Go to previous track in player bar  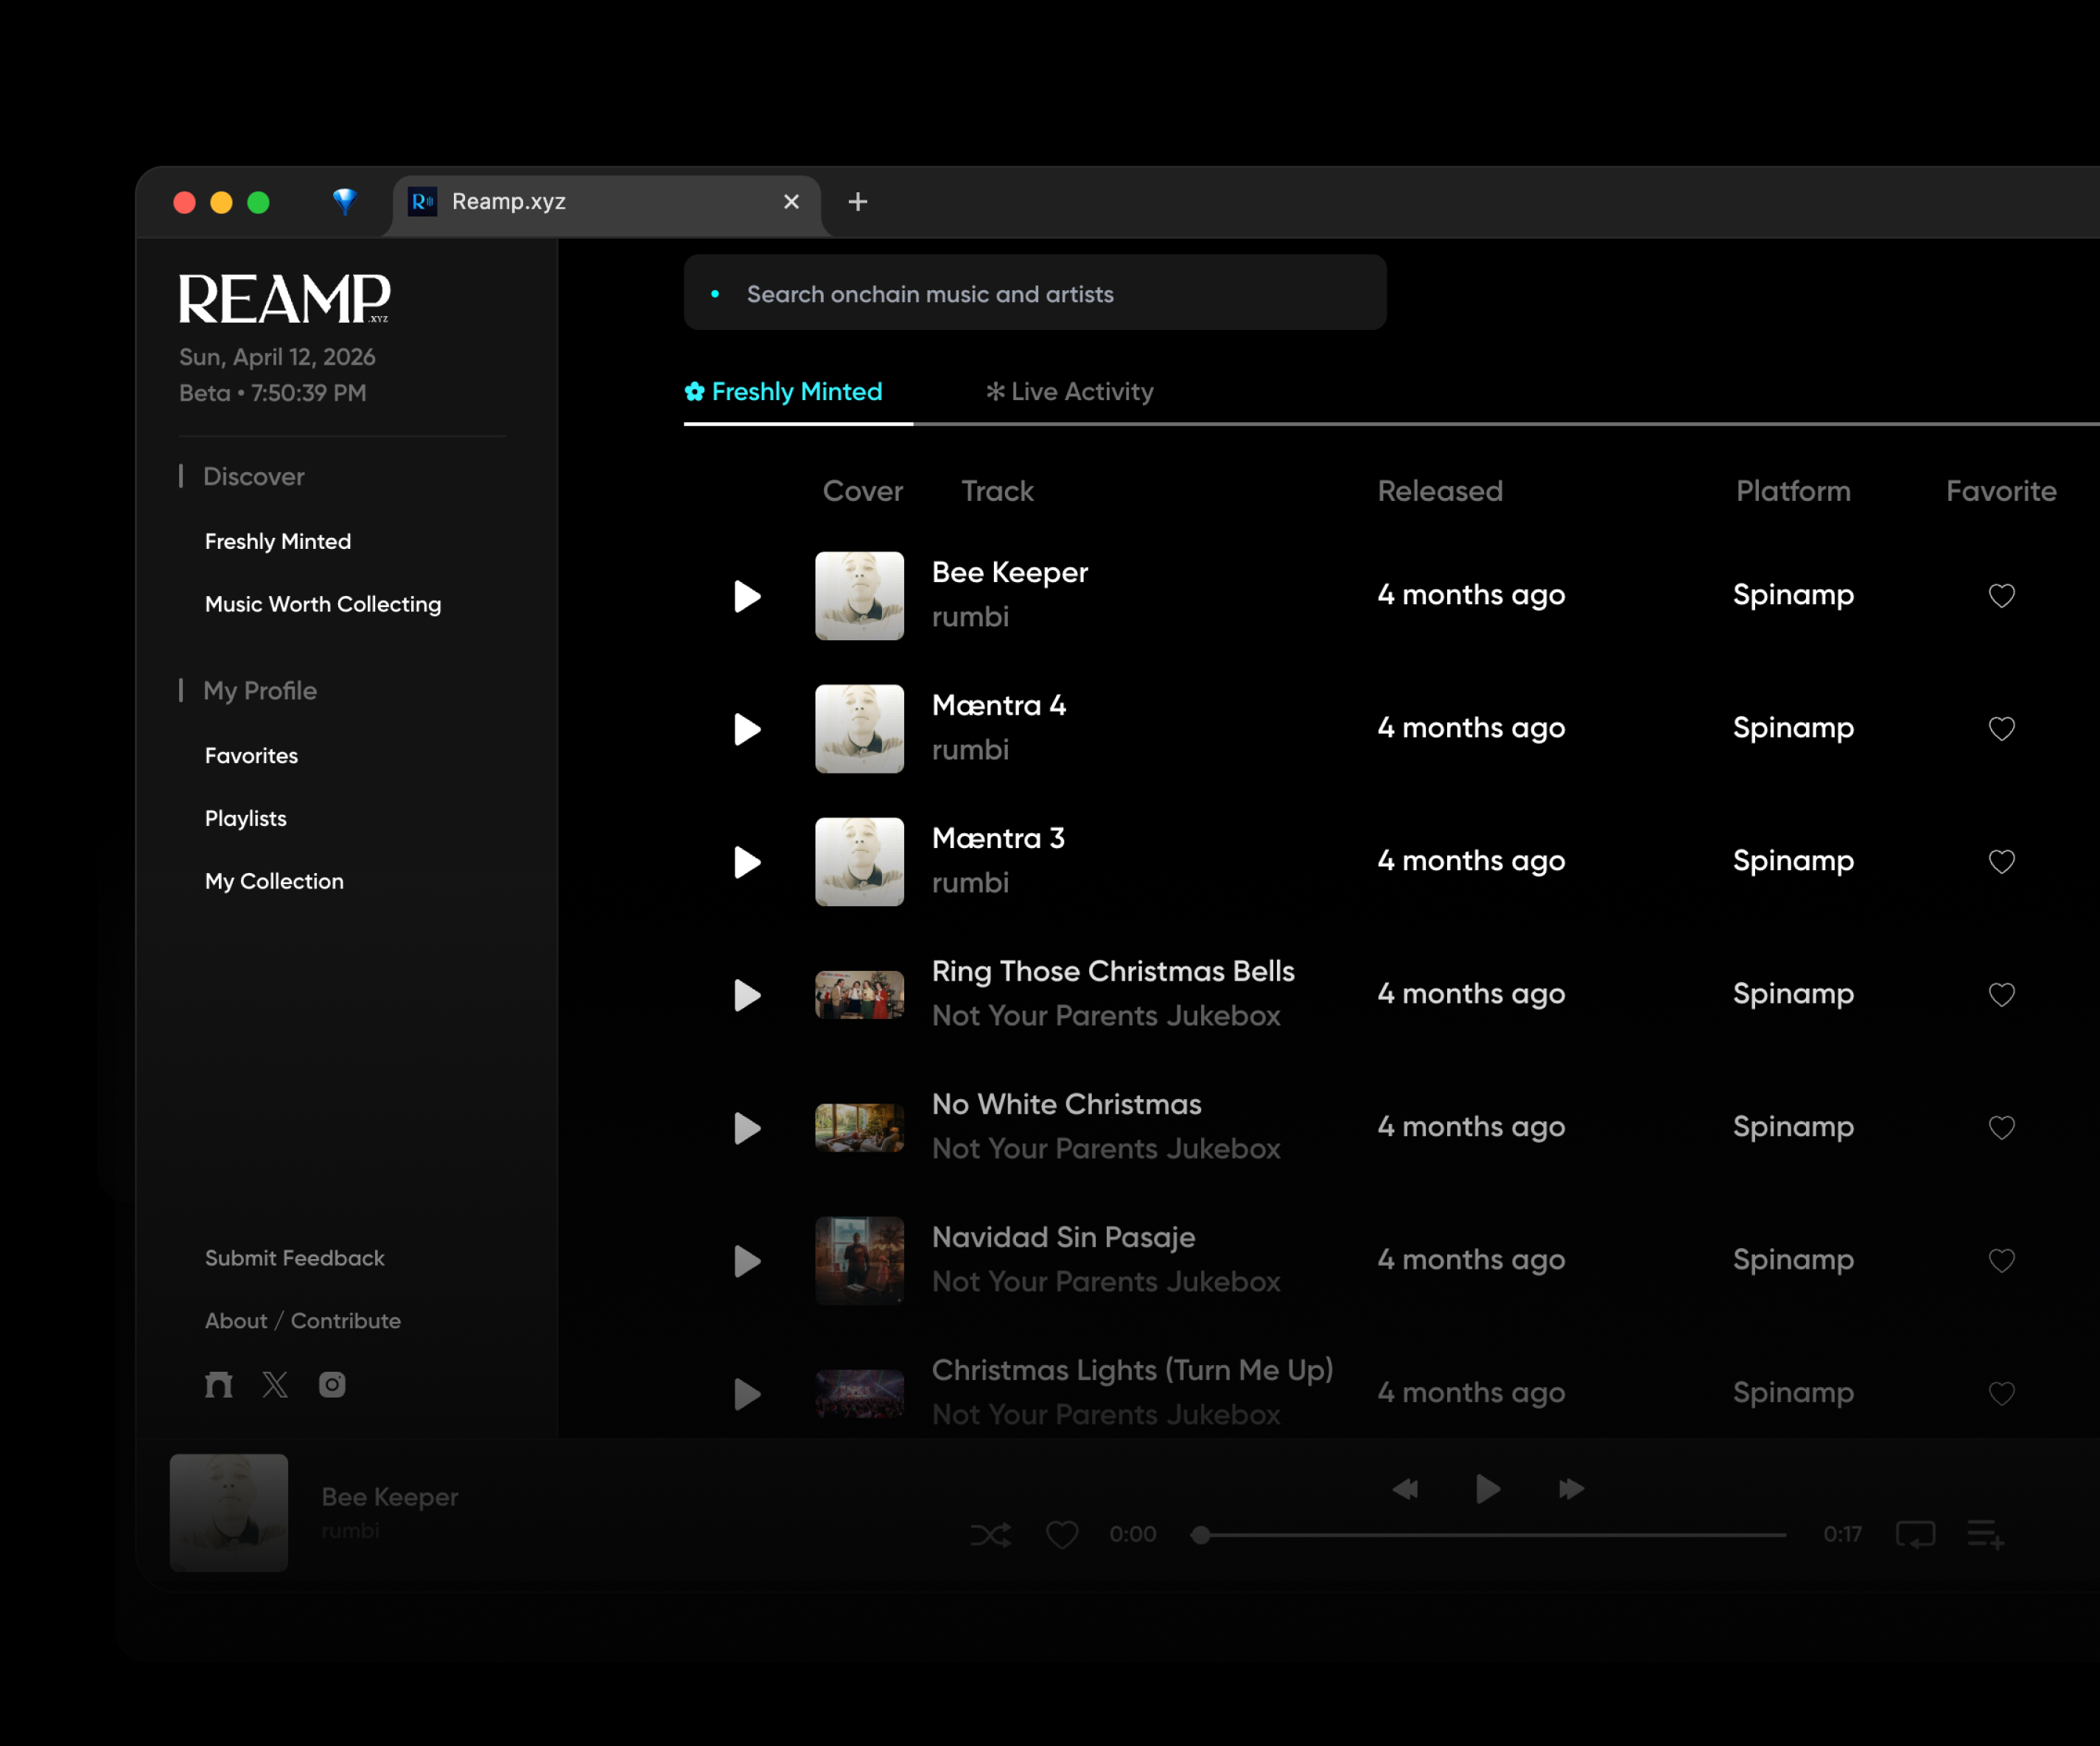click(x=1405, y=1489)
